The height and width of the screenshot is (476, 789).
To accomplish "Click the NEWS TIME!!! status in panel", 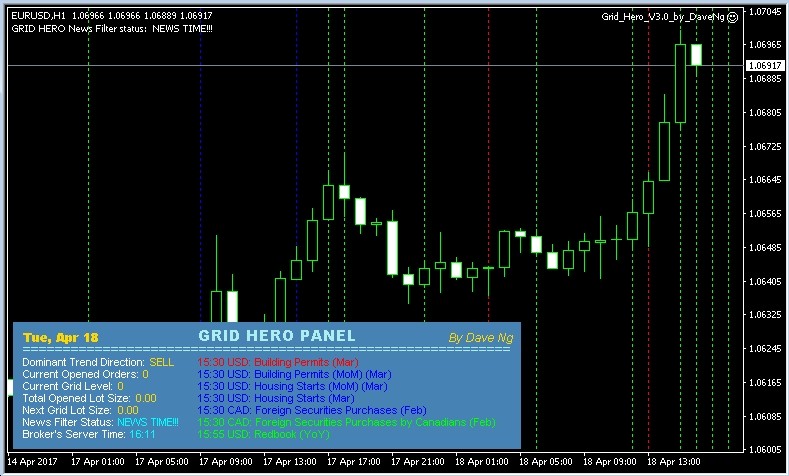I will pos(148,423).
